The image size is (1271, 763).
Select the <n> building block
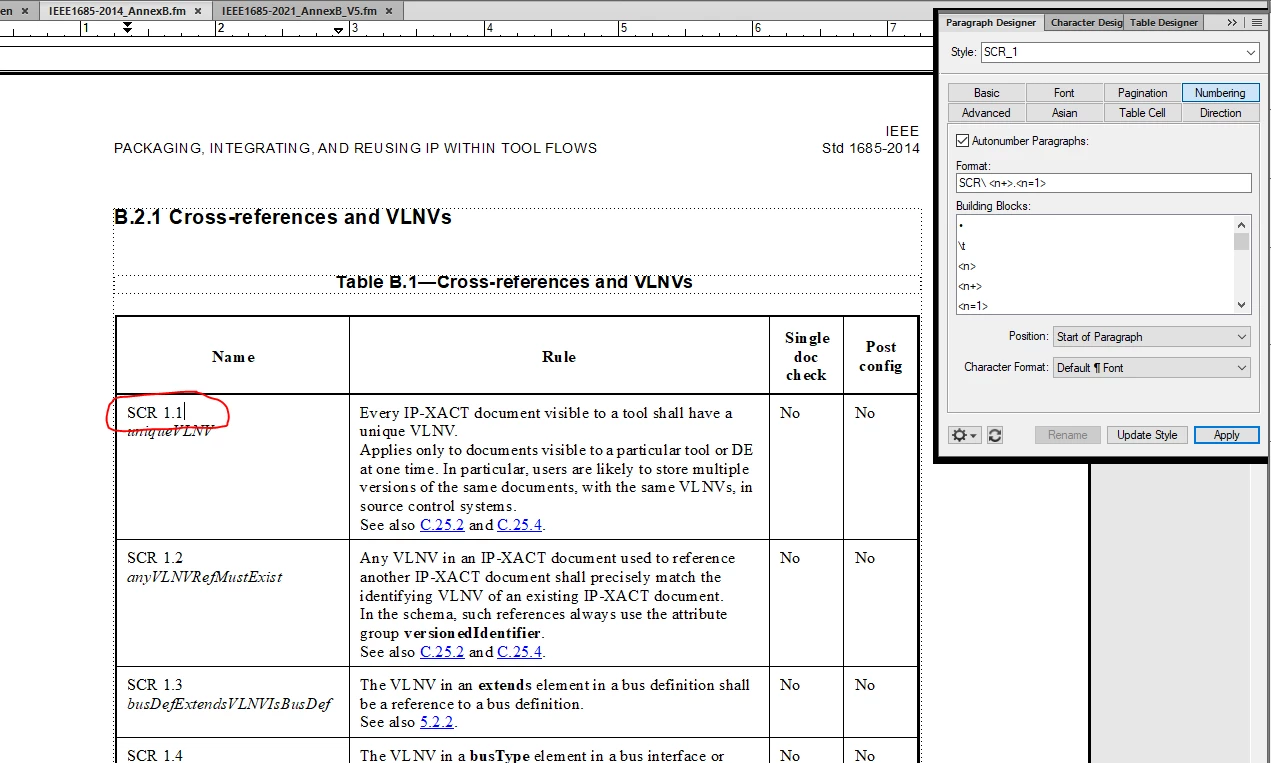pyautogui.click(x=966, y=266)
